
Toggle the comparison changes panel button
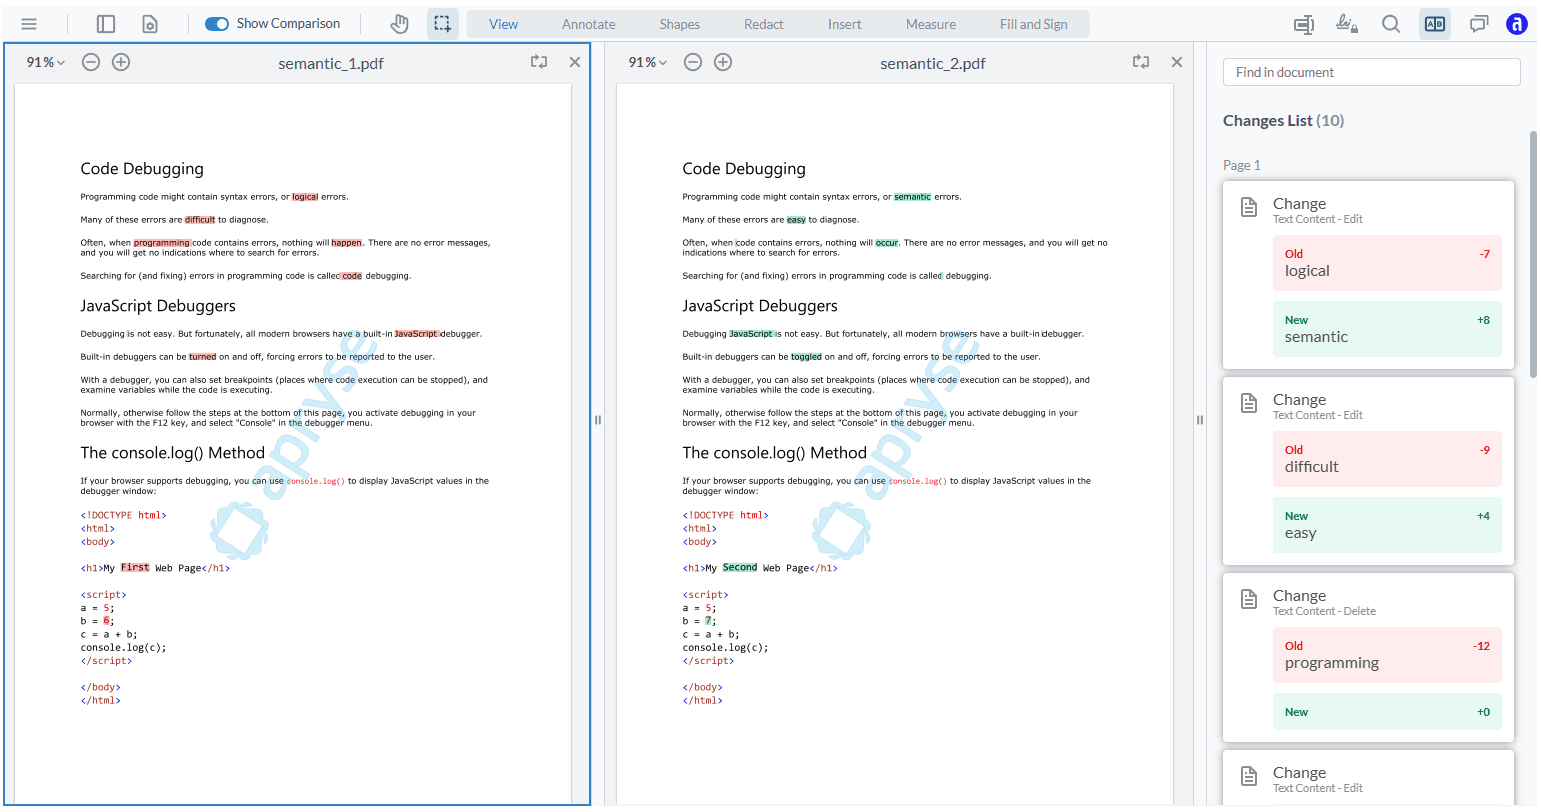pos(1434,24)
